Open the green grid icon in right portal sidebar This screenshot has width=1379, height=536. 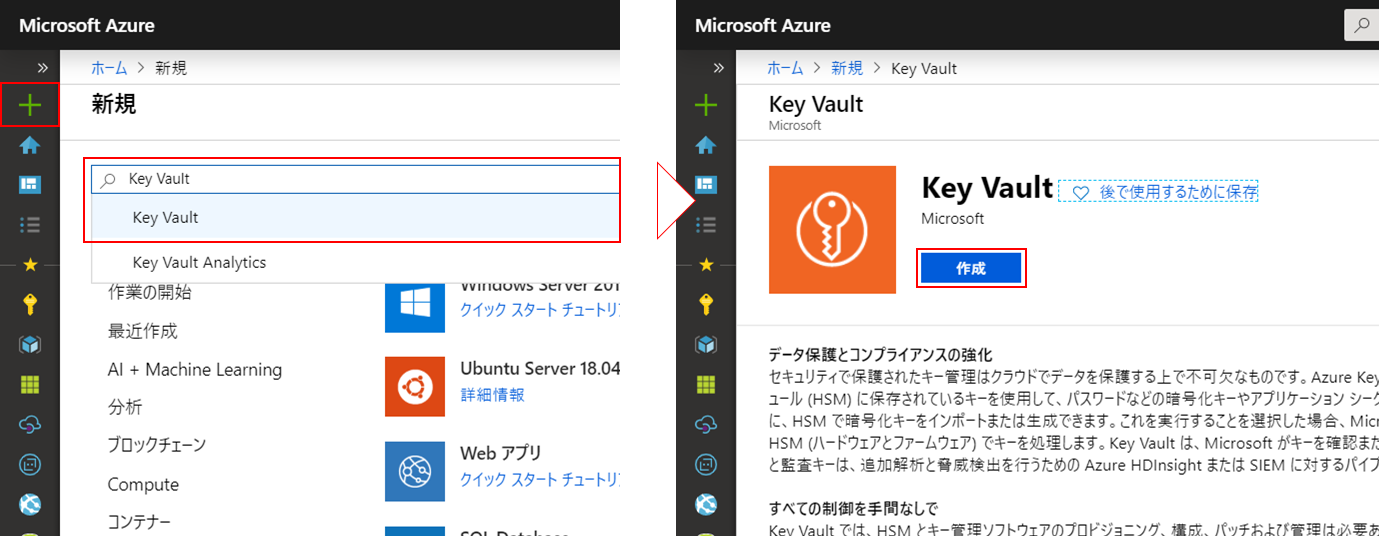click(x=706, y=384)
